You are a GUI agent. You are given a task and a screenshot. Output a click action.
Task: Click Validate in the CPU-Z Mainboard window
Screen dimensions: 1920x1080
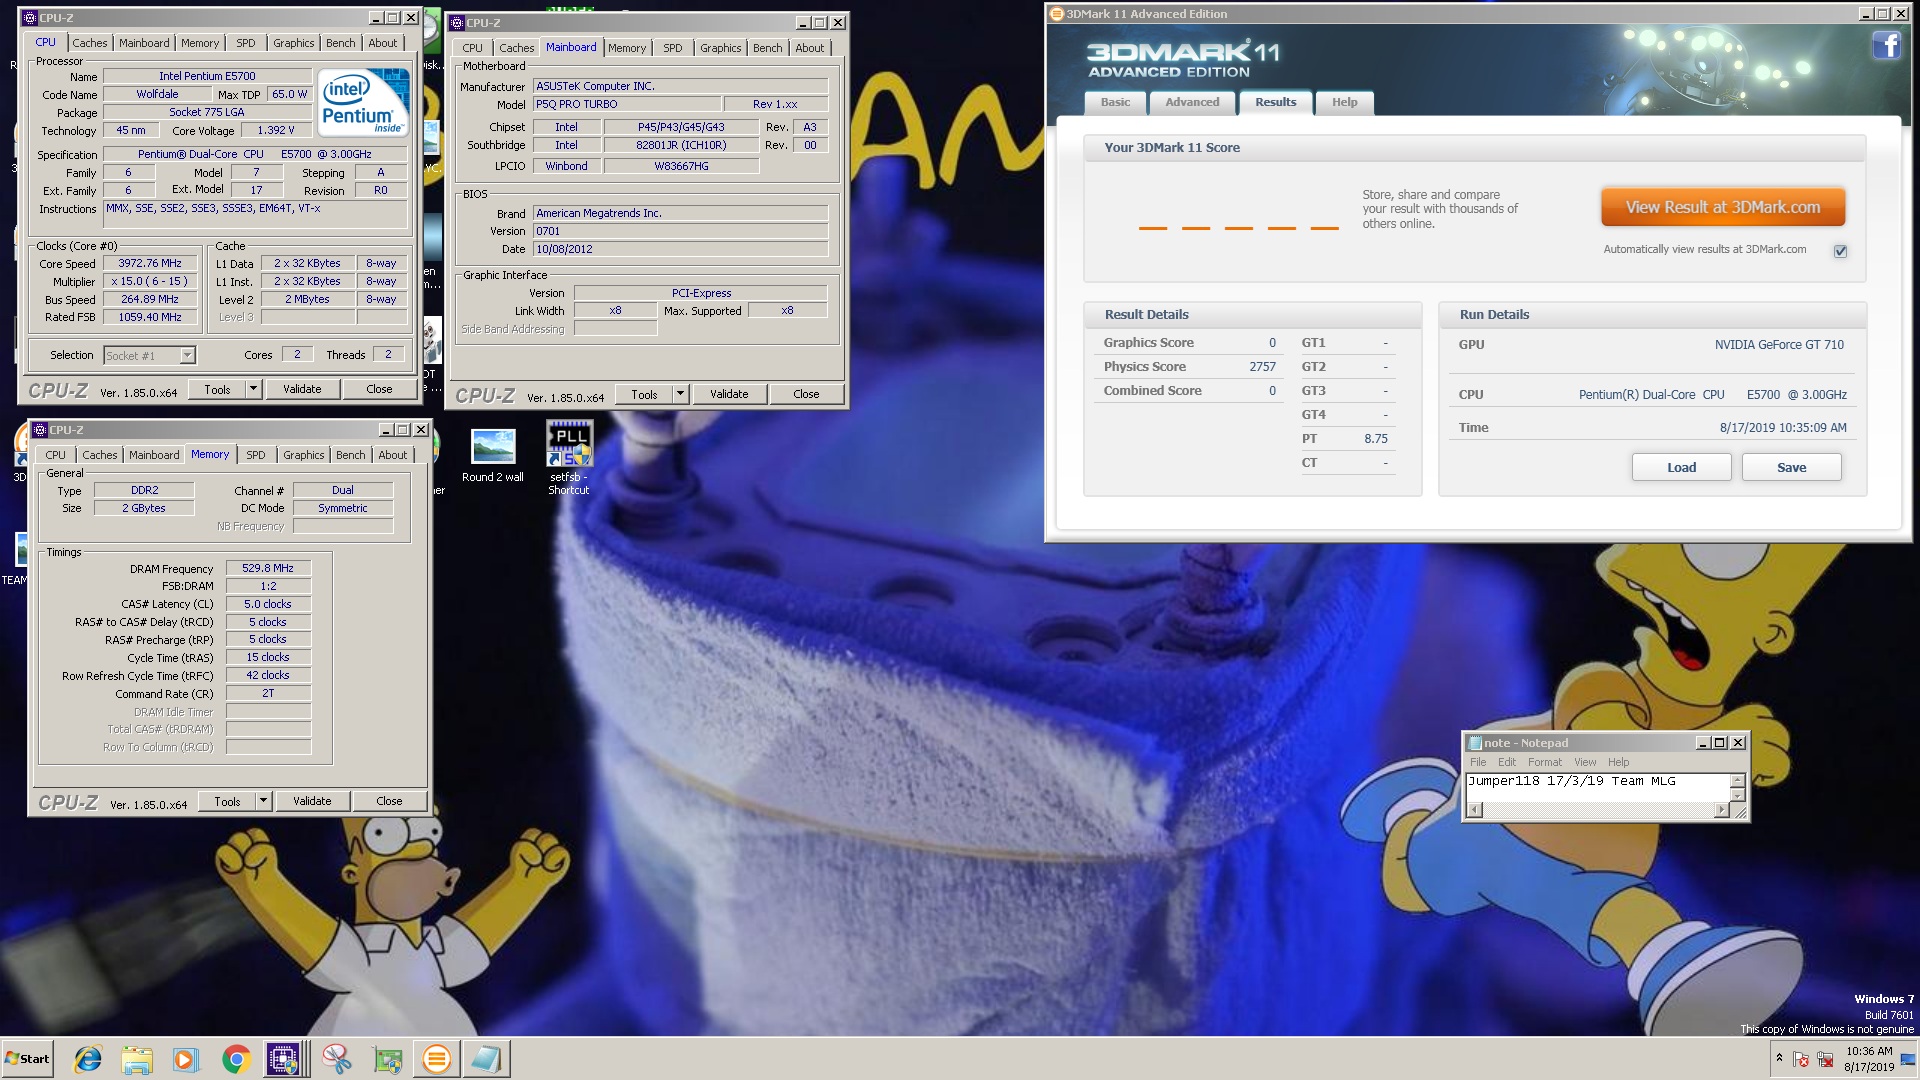(729, 394)
